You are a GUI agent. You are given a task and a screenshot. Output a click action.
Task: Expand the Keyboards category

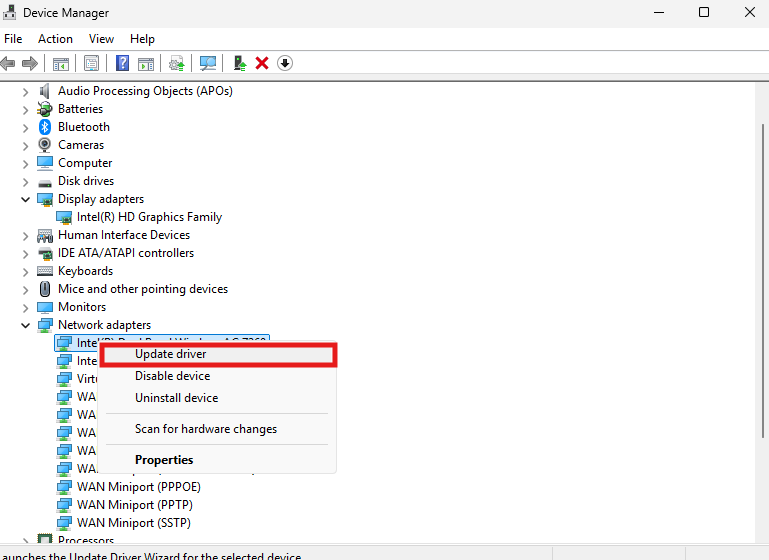(x=26, y=271)
